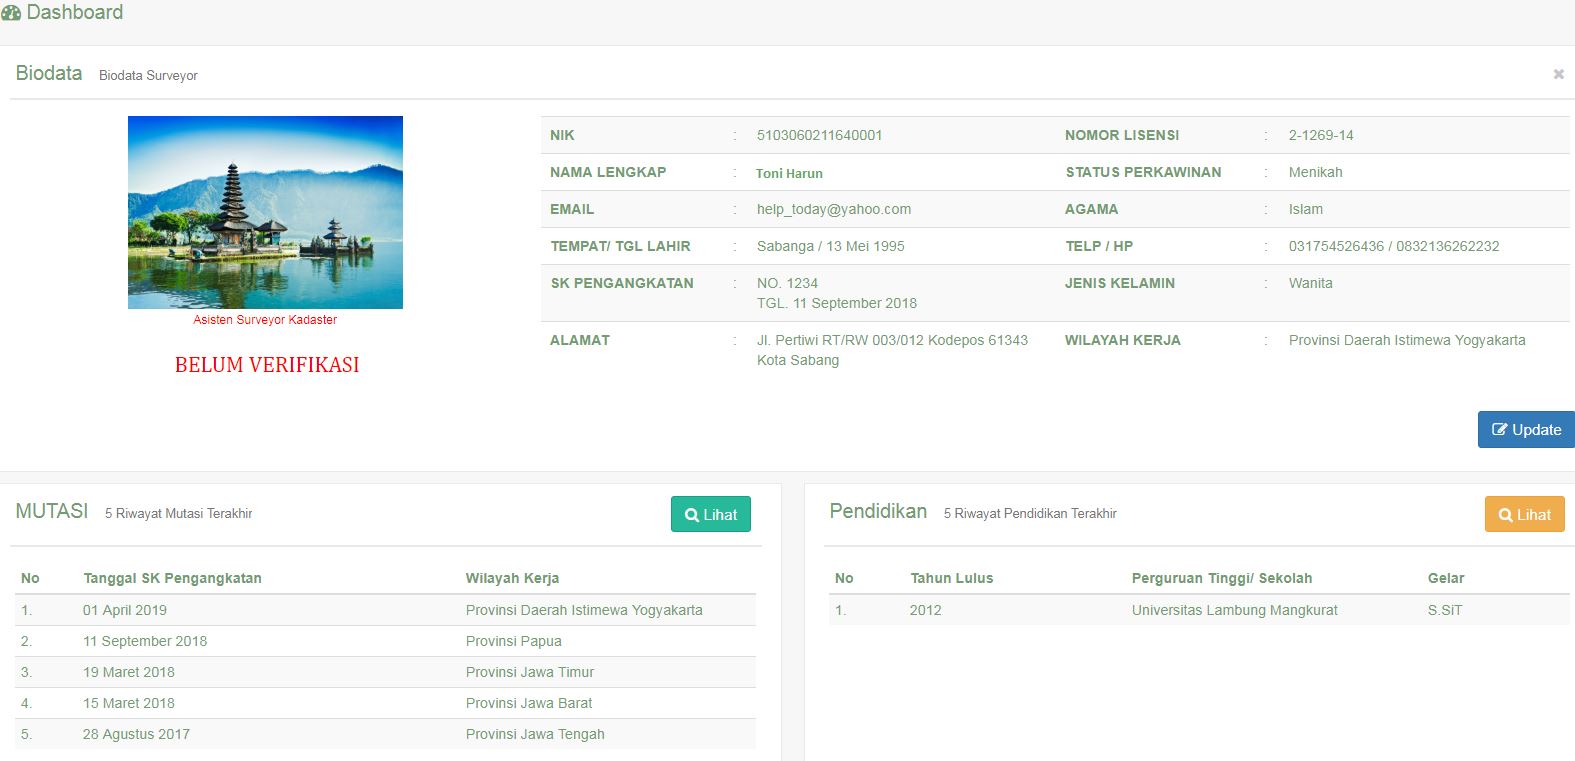This screenshot has width=1575, height=761.
Task: Click the edit pencil icon in Update
Action: [x=1499, y=430]
